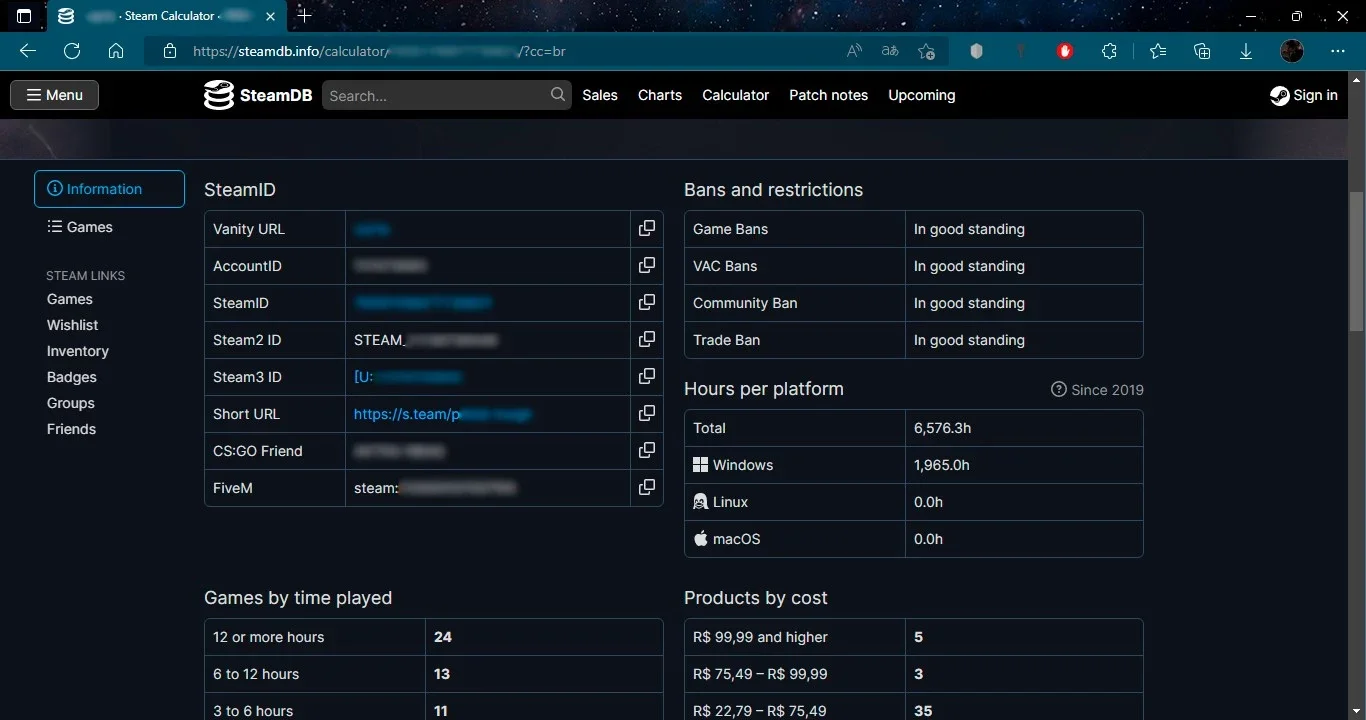Copy the Vanity URL value
The width and height of the screenshot is (1366, 720).
coord(647,229)
